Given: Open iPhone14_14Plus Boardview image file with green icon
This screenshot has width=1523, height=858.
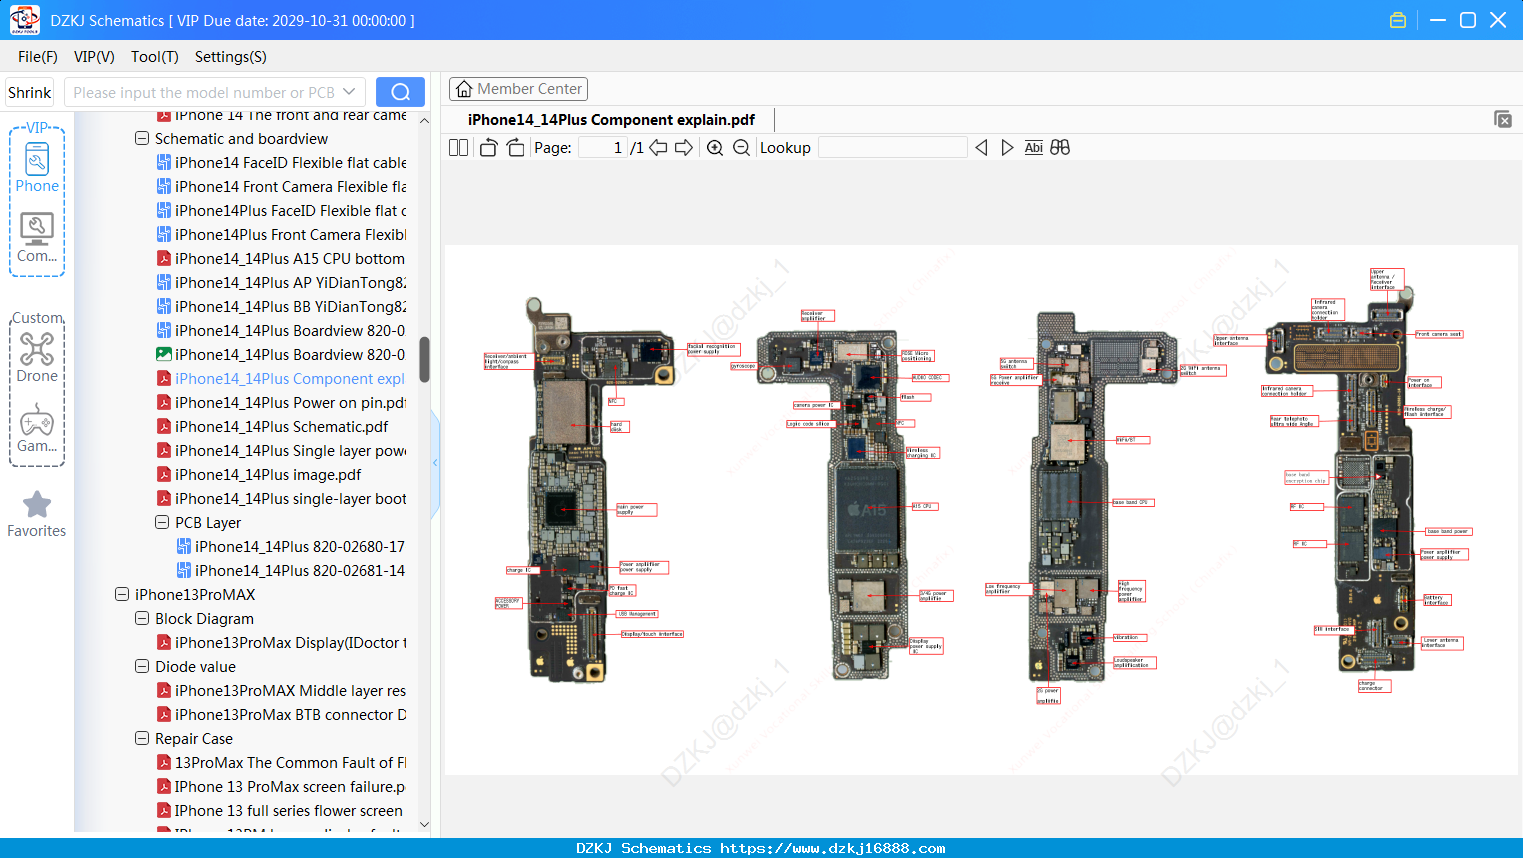Looking at the screenshot, I should pos(164,354).
